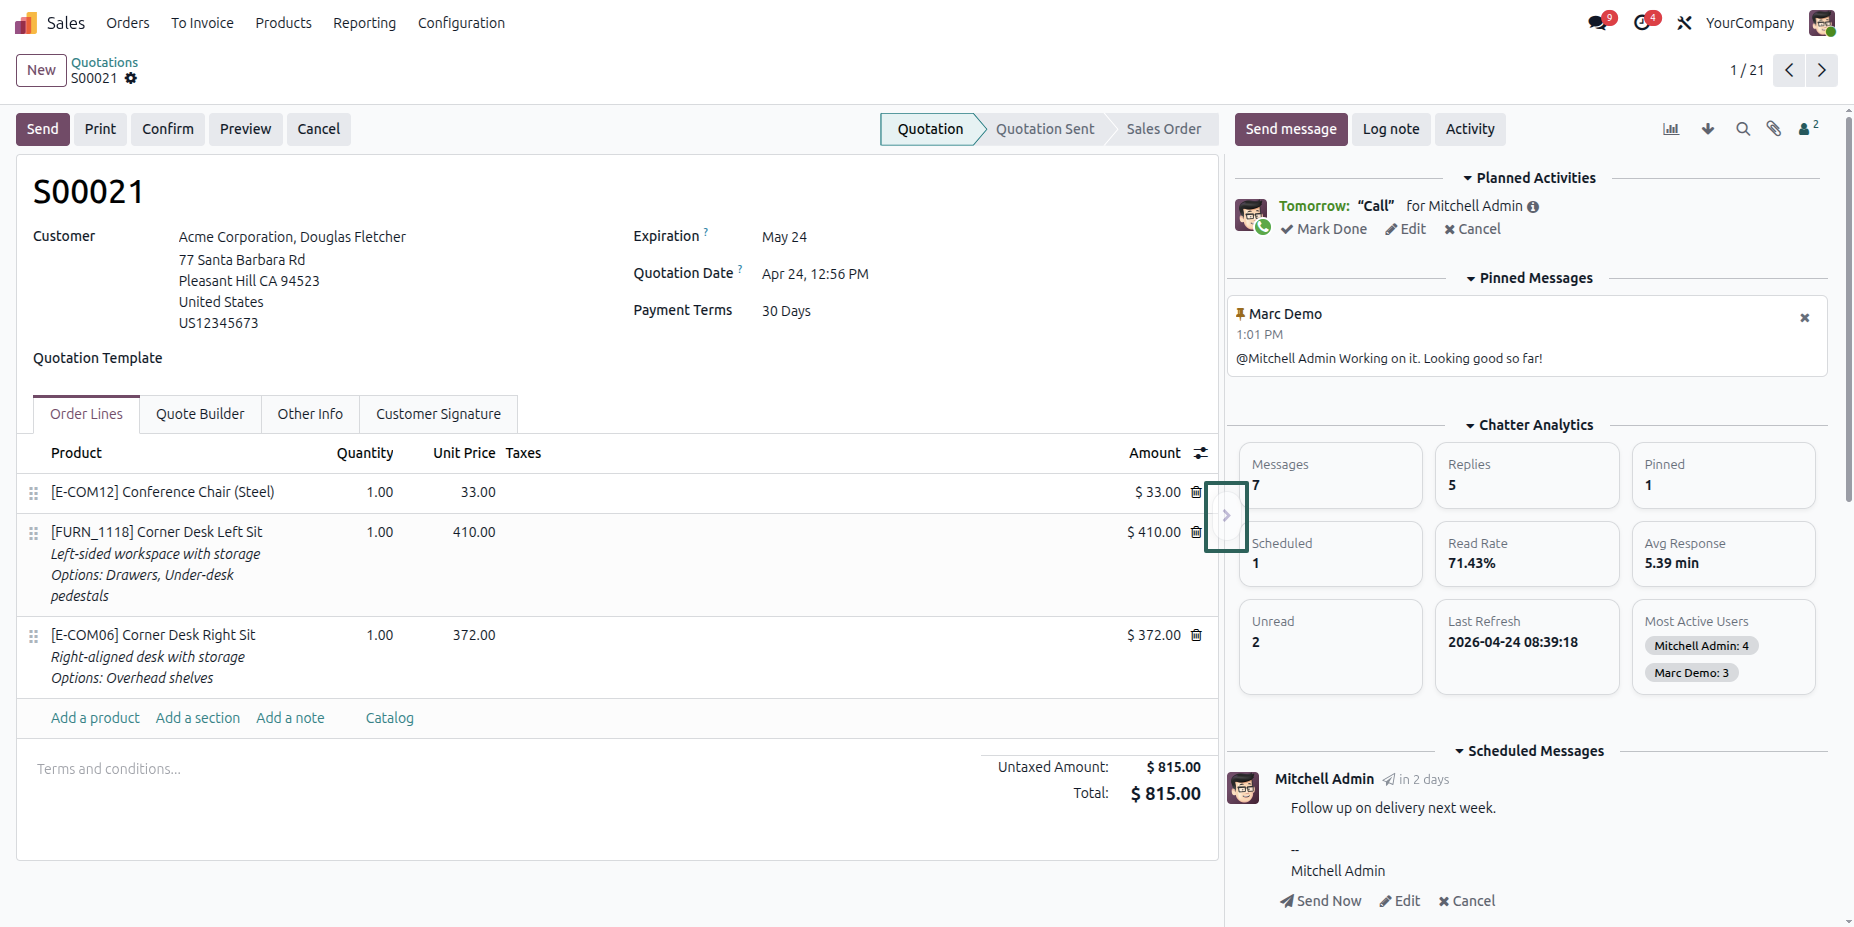Cancel the planned Call activity
1854x927 pixels.
(x=1472, y=229)
